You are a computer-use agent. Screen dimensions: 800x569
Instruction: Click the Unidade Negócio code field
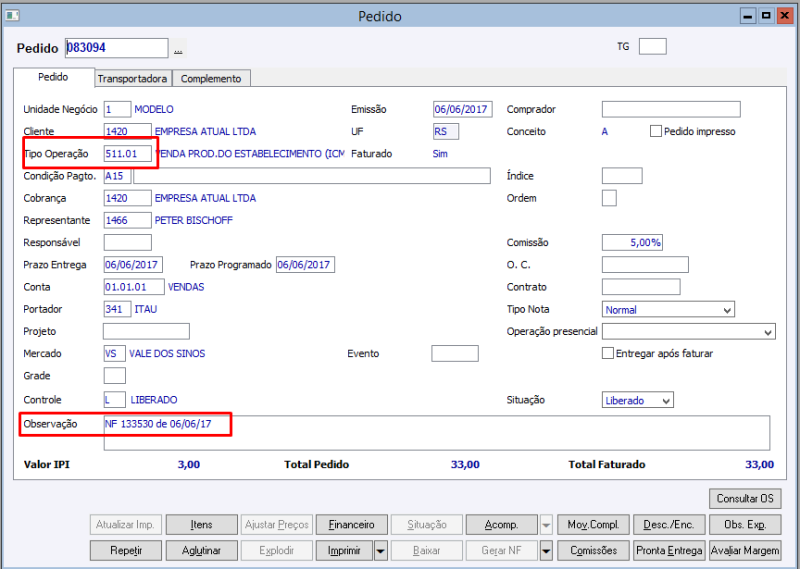[117, 109]
